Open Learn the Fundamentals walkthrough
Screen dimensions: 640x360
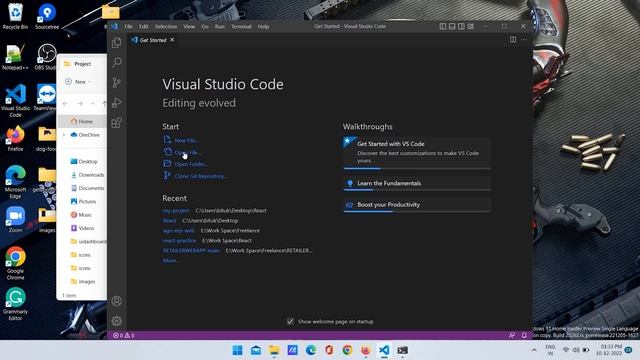417,183
